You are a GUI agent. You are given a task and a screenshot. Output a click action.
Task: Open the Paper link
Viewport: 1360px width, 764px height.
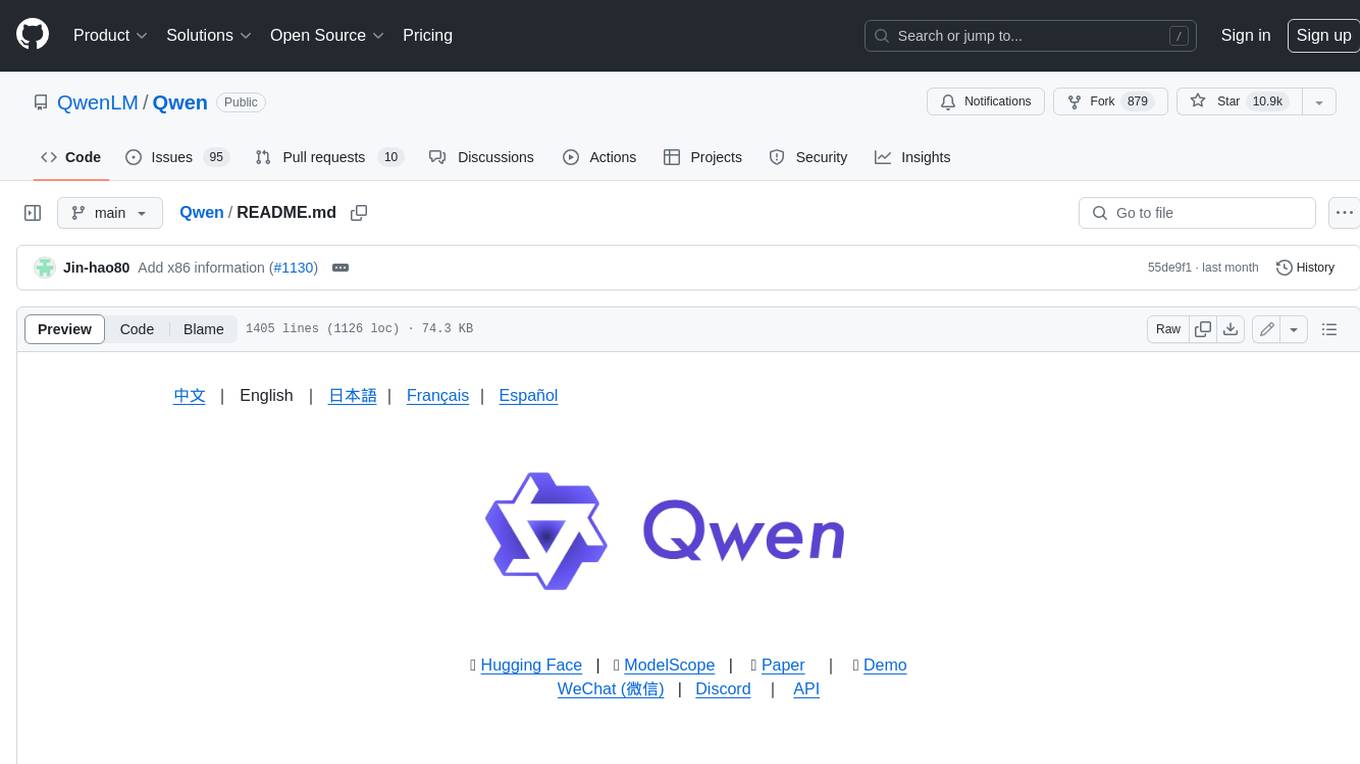tap(783, 665)
